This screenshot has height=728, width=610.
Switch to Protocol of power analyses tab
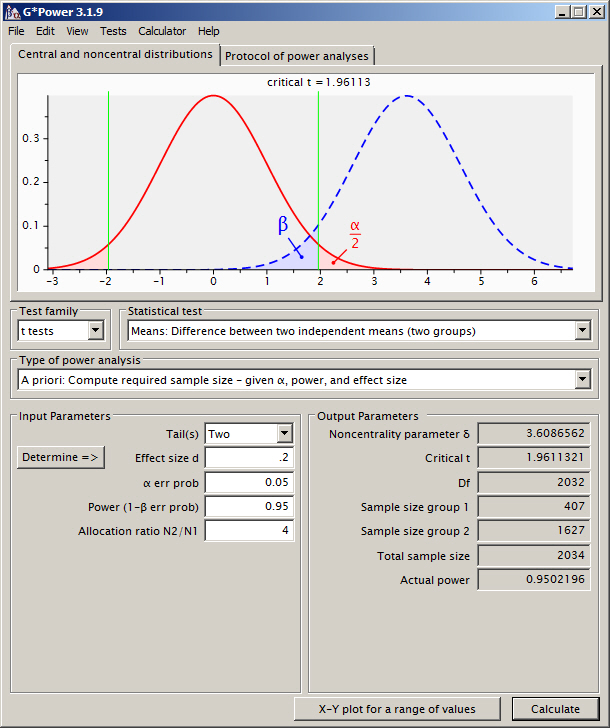coord(297,56)
